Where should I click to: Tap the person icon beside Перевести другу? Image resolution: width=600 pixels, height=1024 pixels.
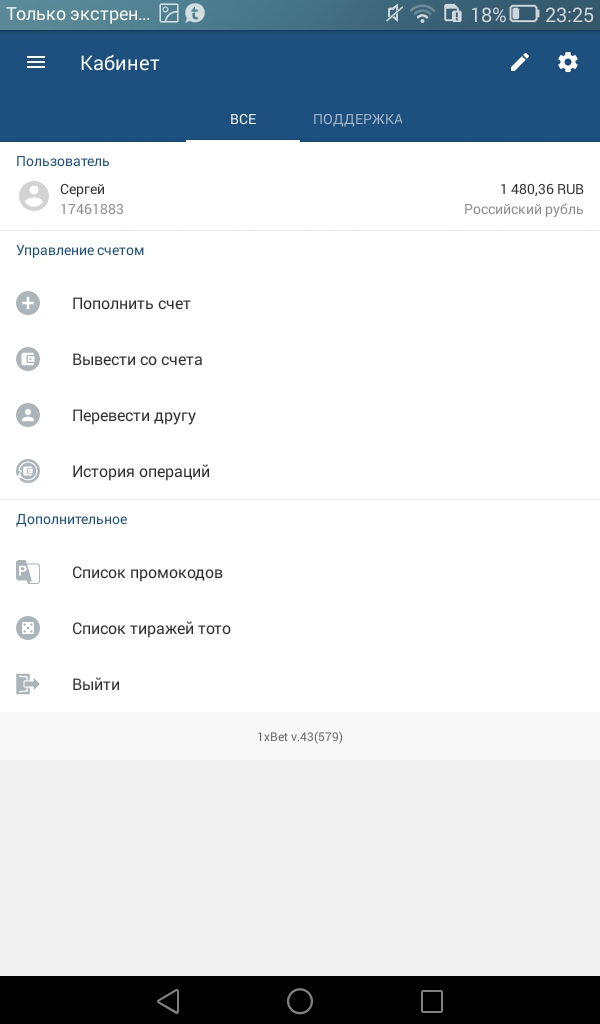(x=28, y=415)
